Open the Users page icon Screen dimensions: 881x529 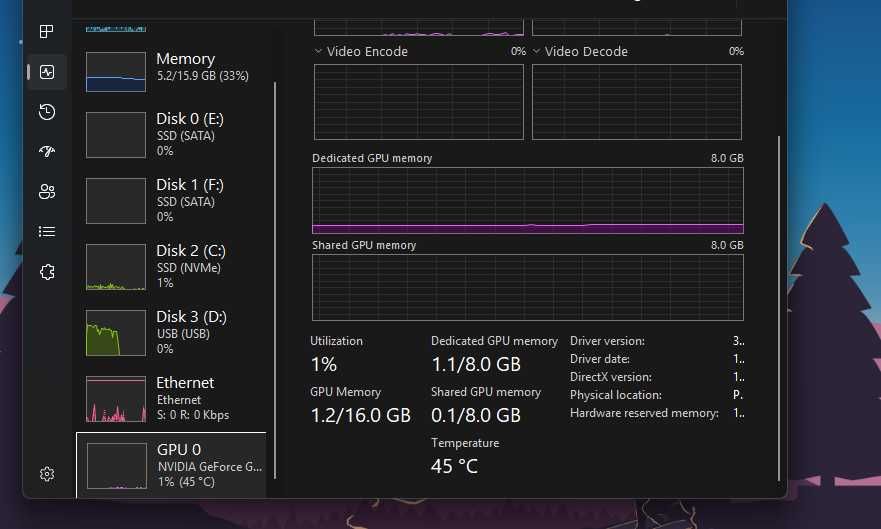point(46,192)
